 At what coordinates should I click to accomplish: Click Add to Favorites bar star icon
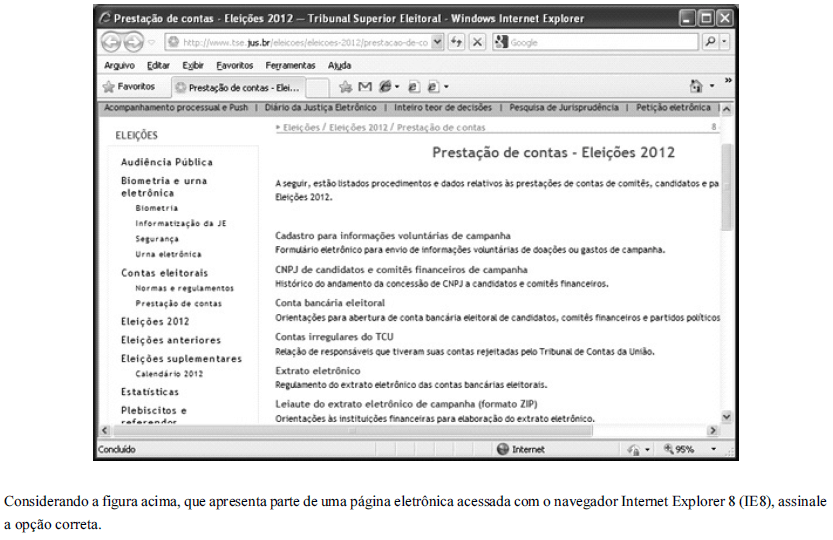(346, 87)
